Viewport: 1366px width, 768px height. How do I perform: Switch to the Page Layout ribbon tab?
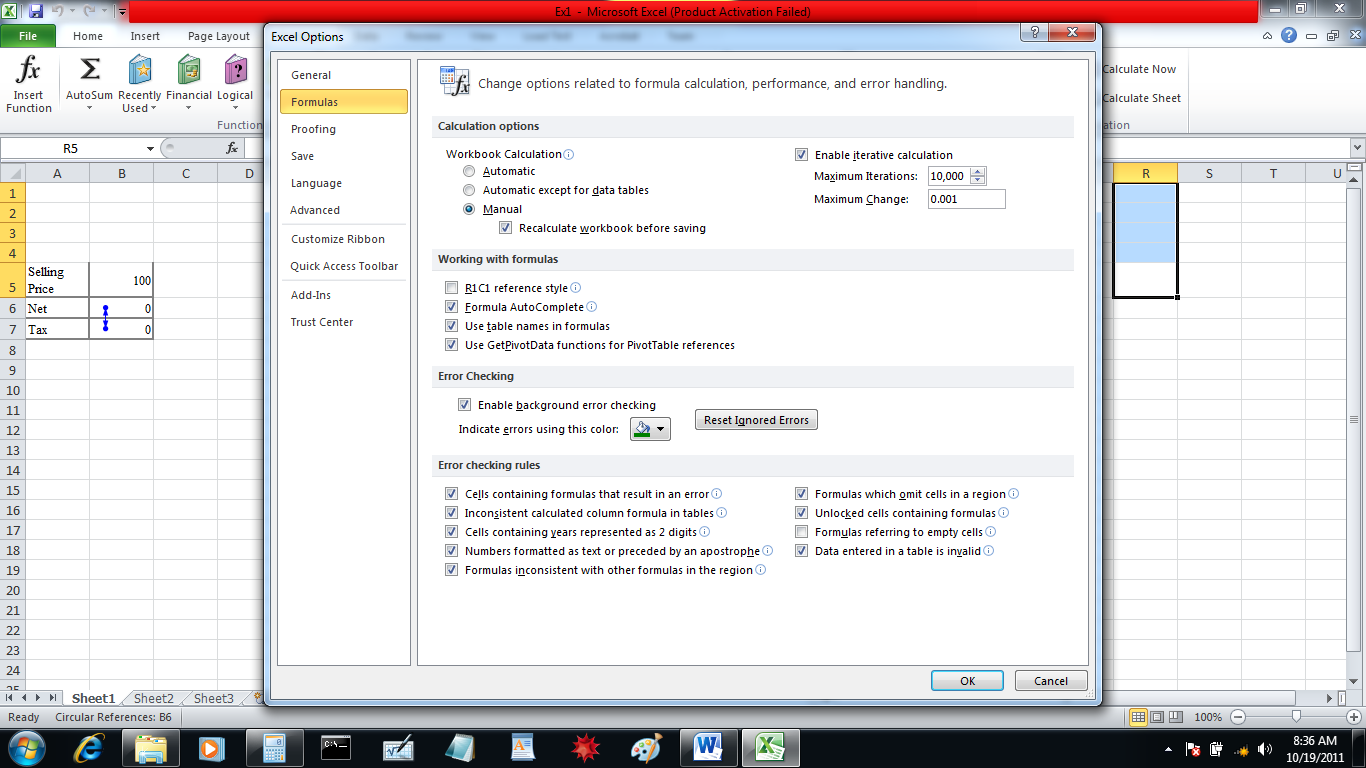coord(219,36)
